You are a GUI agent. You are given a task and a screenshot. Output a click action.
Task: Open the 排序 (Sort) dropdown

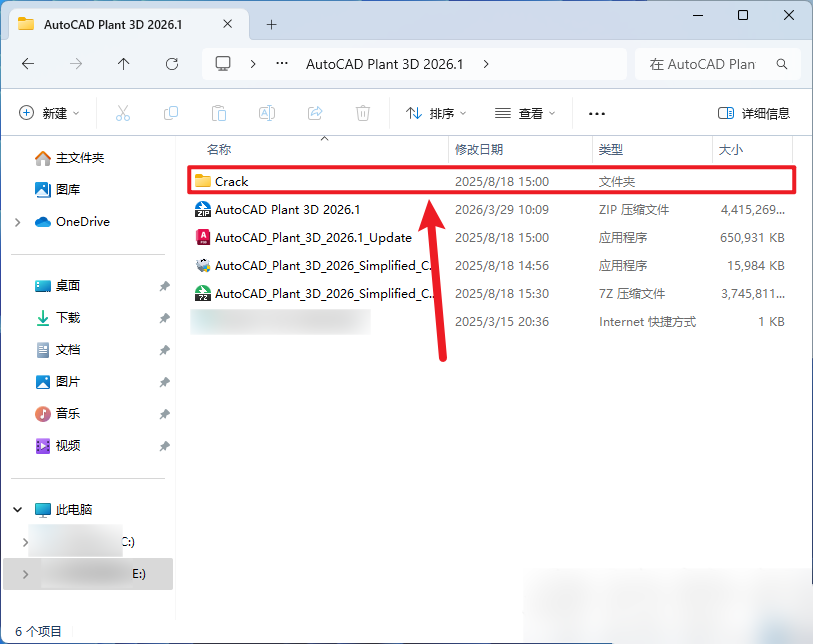point(436,113)
